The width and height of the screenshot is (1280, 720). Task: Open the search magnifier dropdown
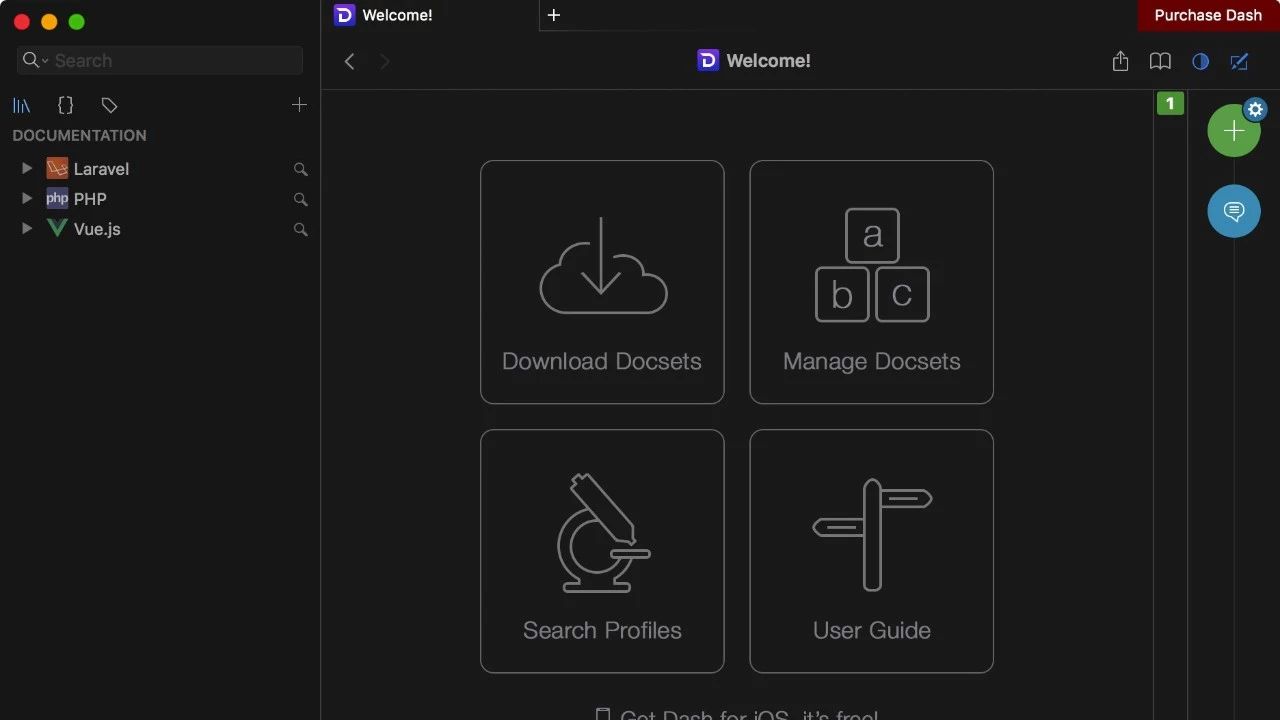(x=35, y=61)
